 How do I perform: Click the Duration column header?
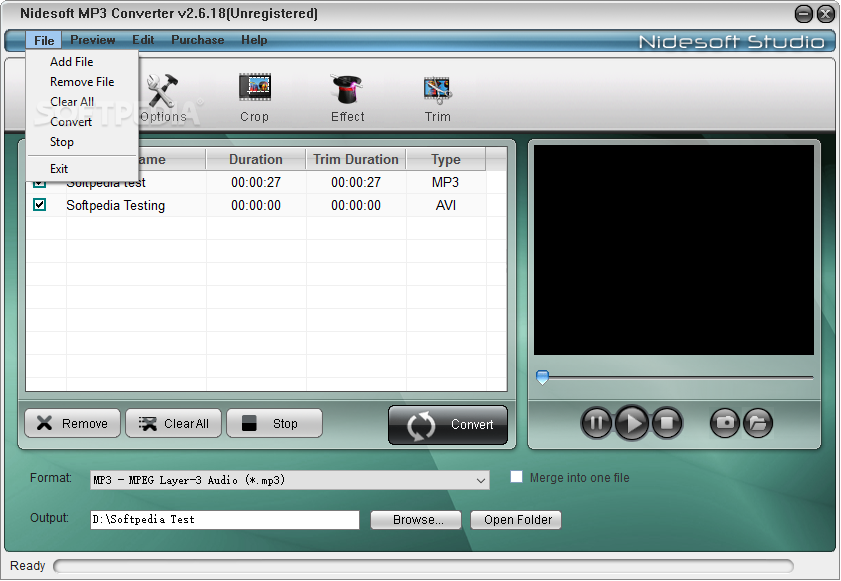click(256, 159)
